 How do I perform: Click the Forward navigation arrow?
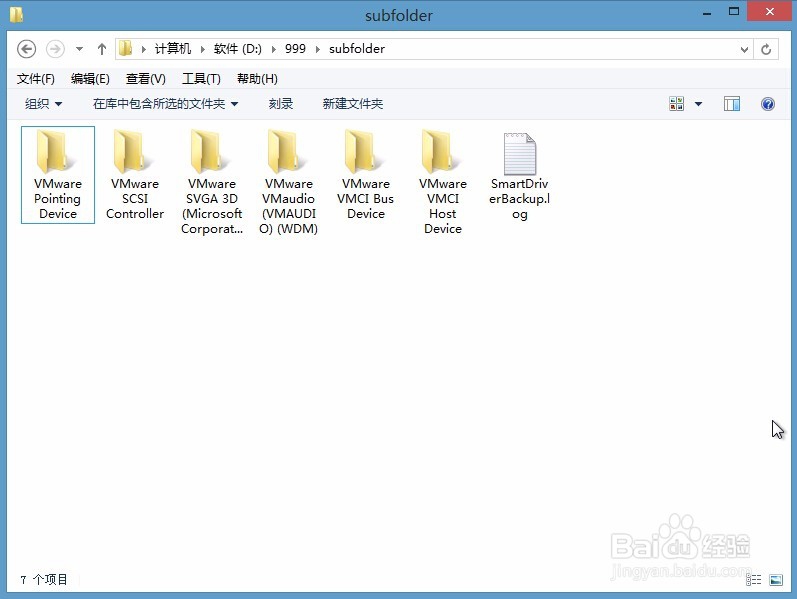click(x=55, y=49)
